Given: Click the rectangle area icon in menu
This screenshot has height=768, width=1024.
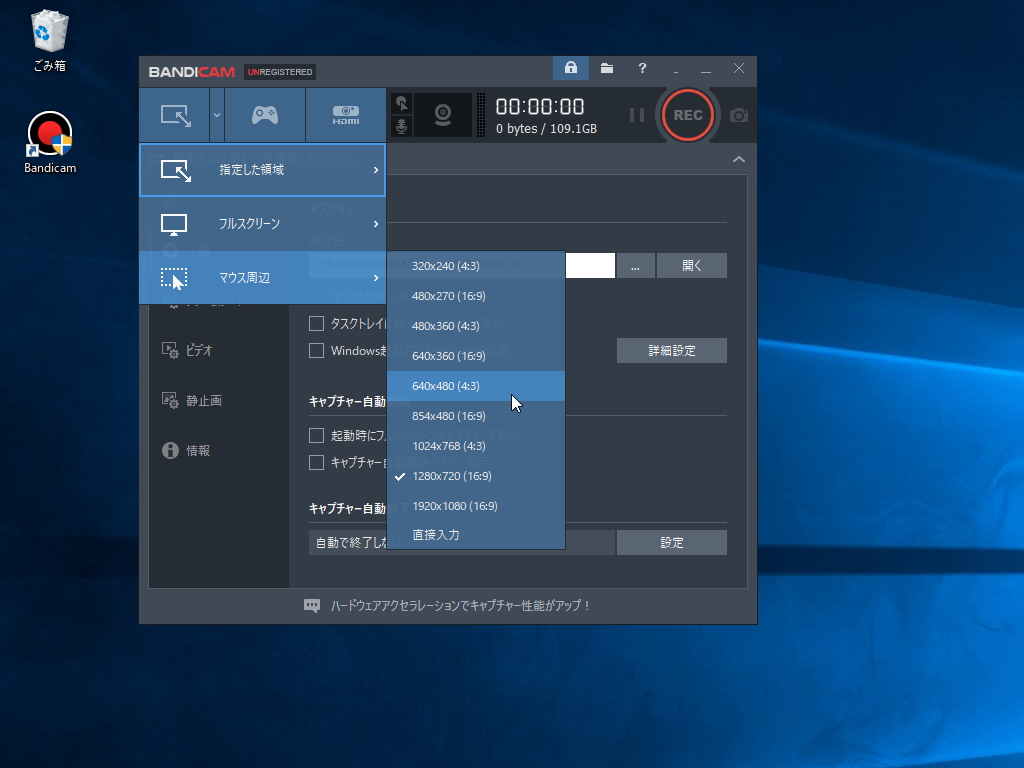Looking at the screenshot, I should [176, 170].
